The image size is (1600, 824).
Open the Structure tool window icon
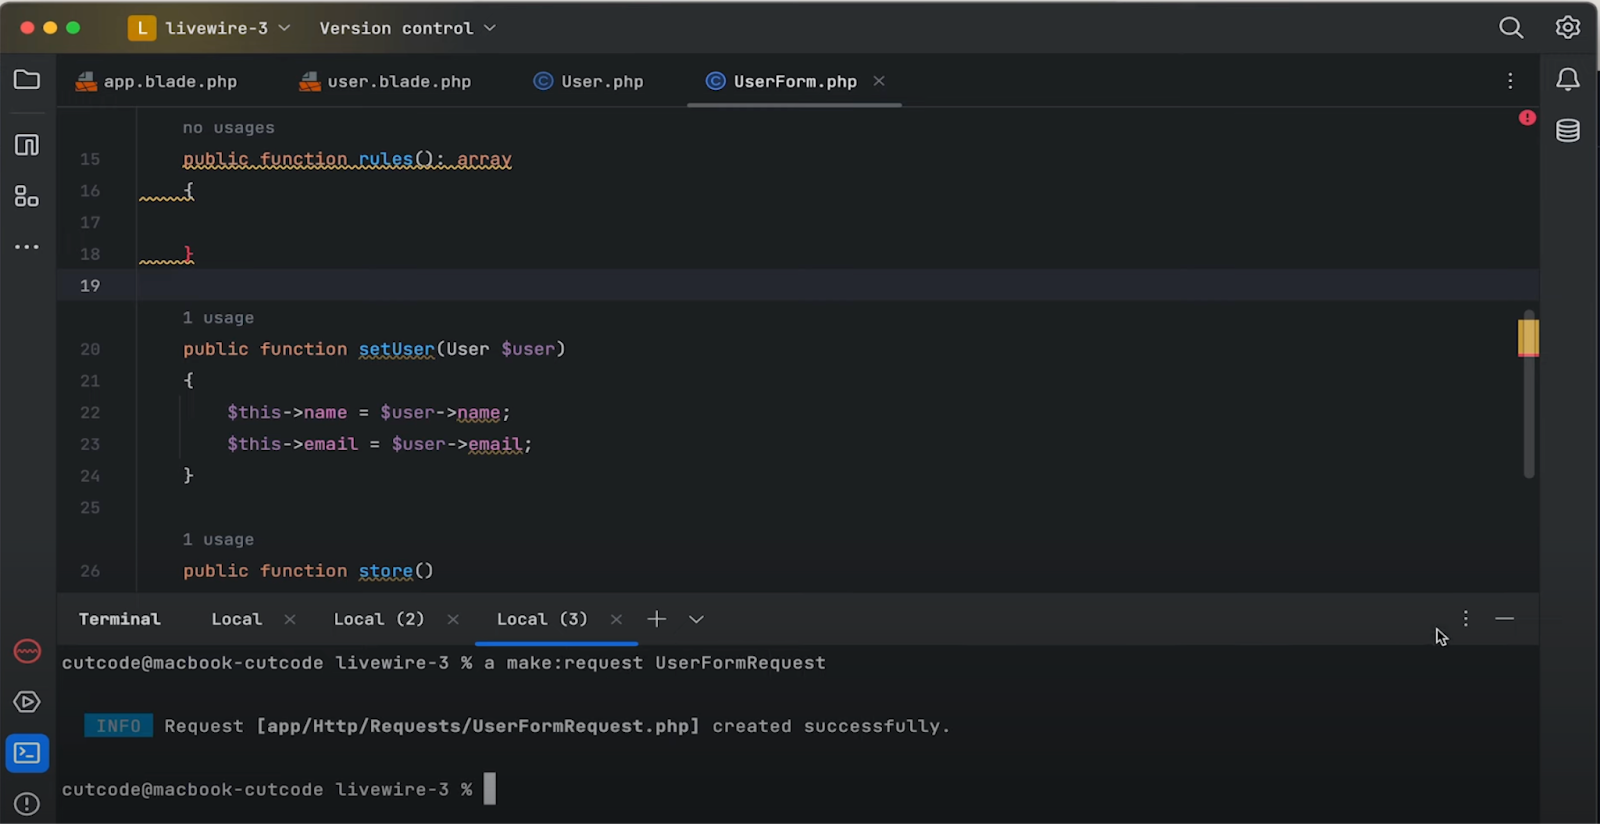point(27,145)
